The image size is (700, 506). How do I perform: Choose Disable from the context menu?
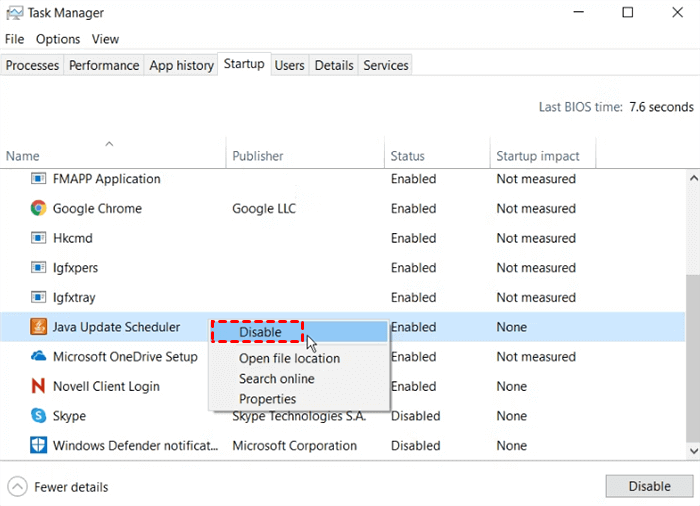click(x=260, y=333)
